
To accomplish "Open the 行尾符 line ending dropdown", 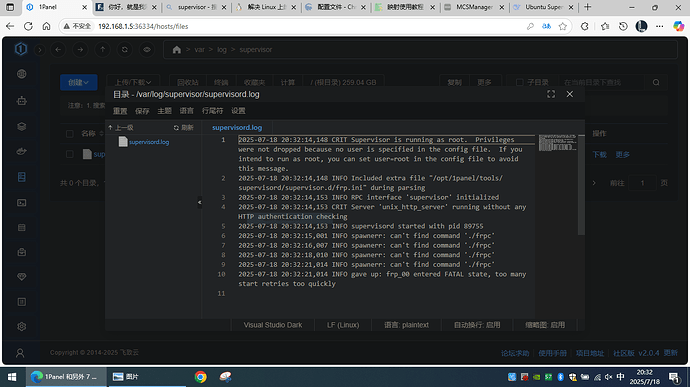I will [212, 111].
